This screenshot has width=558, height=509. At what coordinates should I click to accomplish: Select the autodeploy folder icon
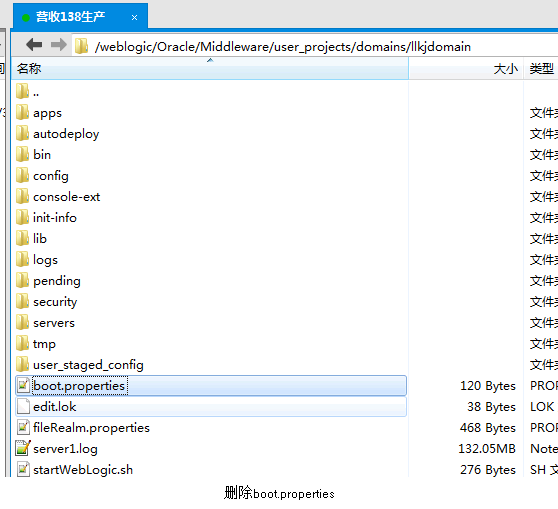click(x=22, y=133)
